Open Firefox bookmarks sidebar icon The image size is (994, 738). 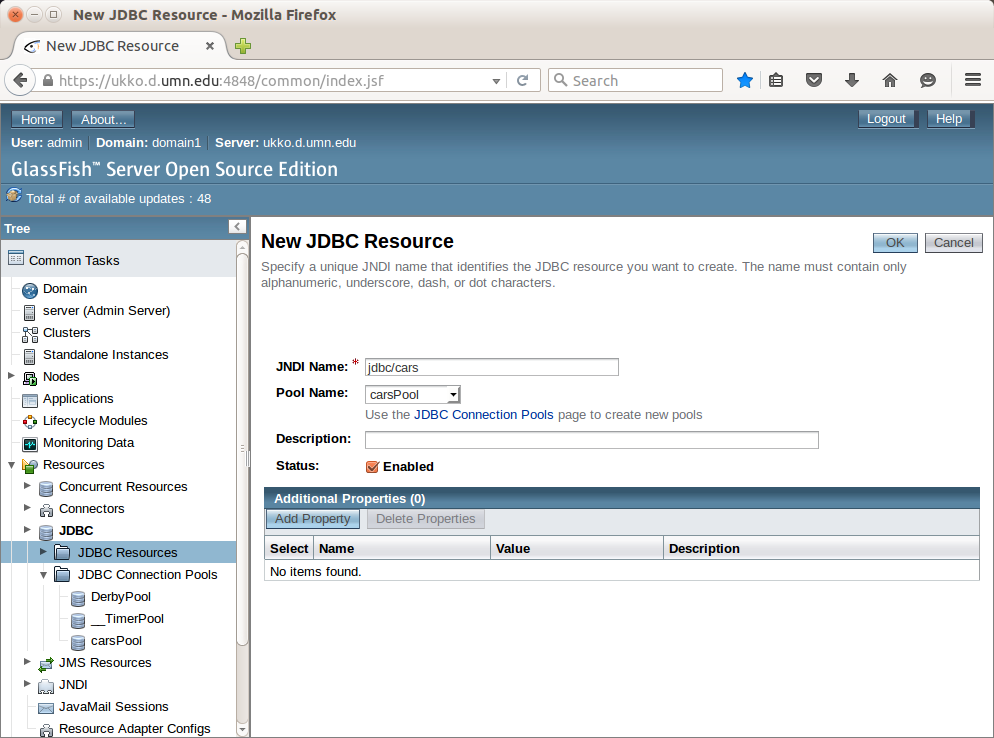[776, 80]
